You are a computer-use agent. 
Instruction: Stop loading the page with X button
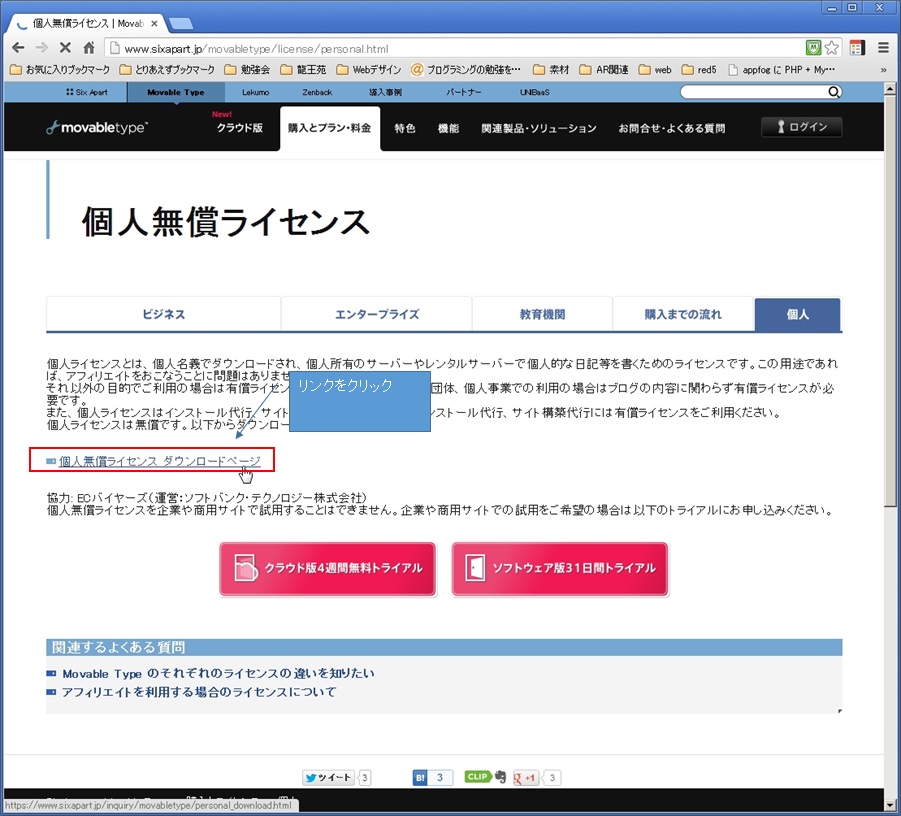(65, 48)
